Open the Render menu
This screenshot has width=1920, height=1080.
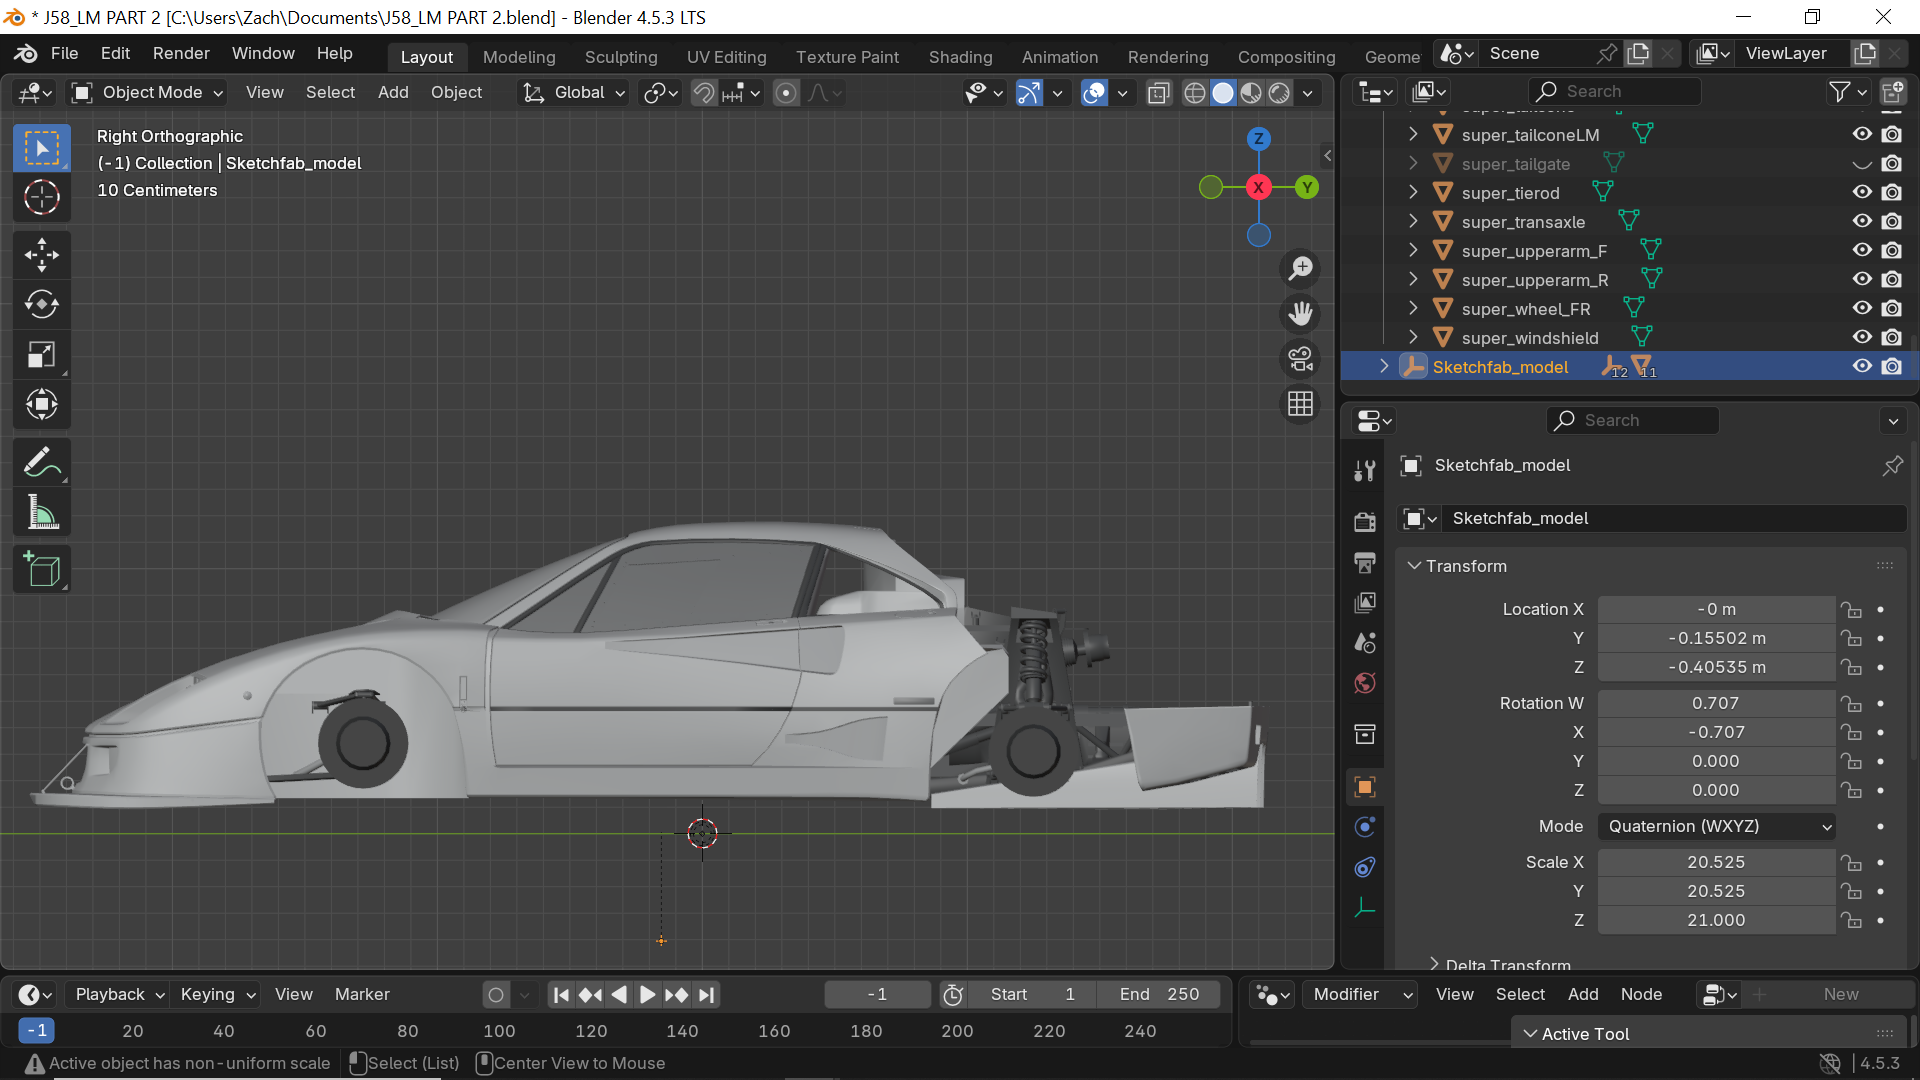[181, 54]
